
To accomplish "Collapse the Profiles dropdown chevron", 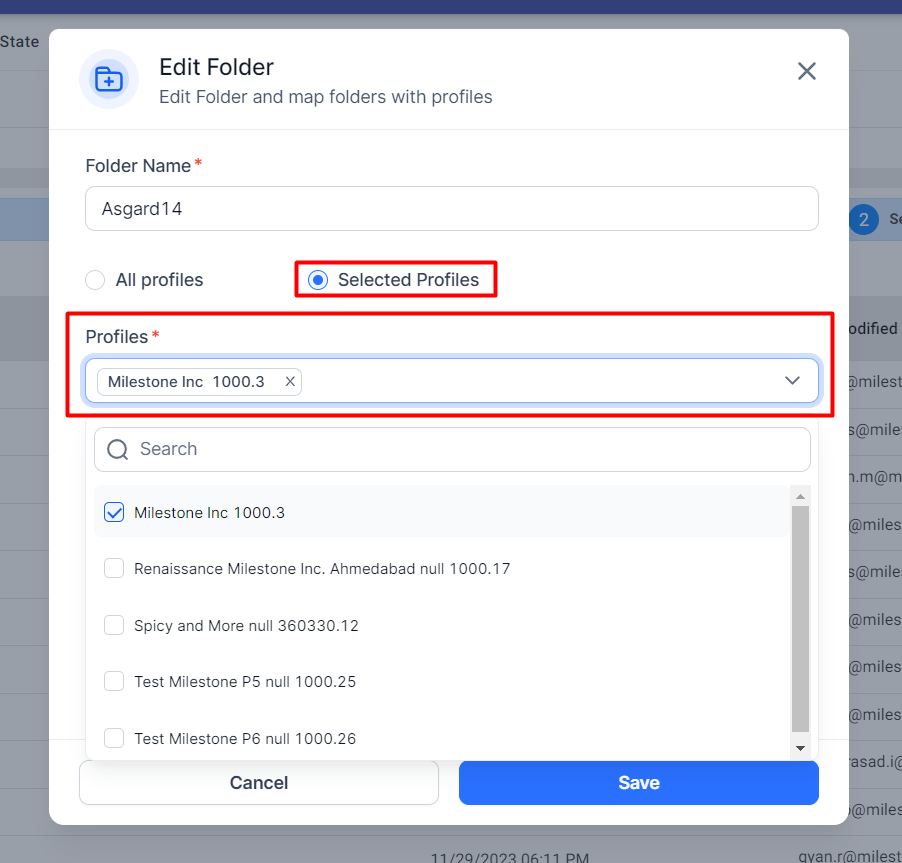I will point(792,381).
